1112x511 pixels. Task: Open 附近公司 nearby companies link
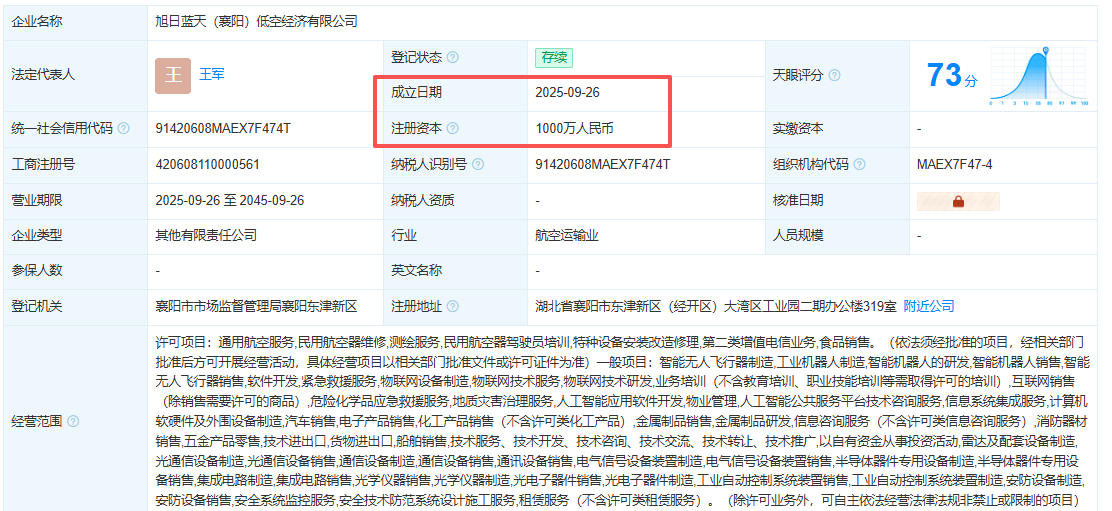pyautogui.click(x=929, y=306)
